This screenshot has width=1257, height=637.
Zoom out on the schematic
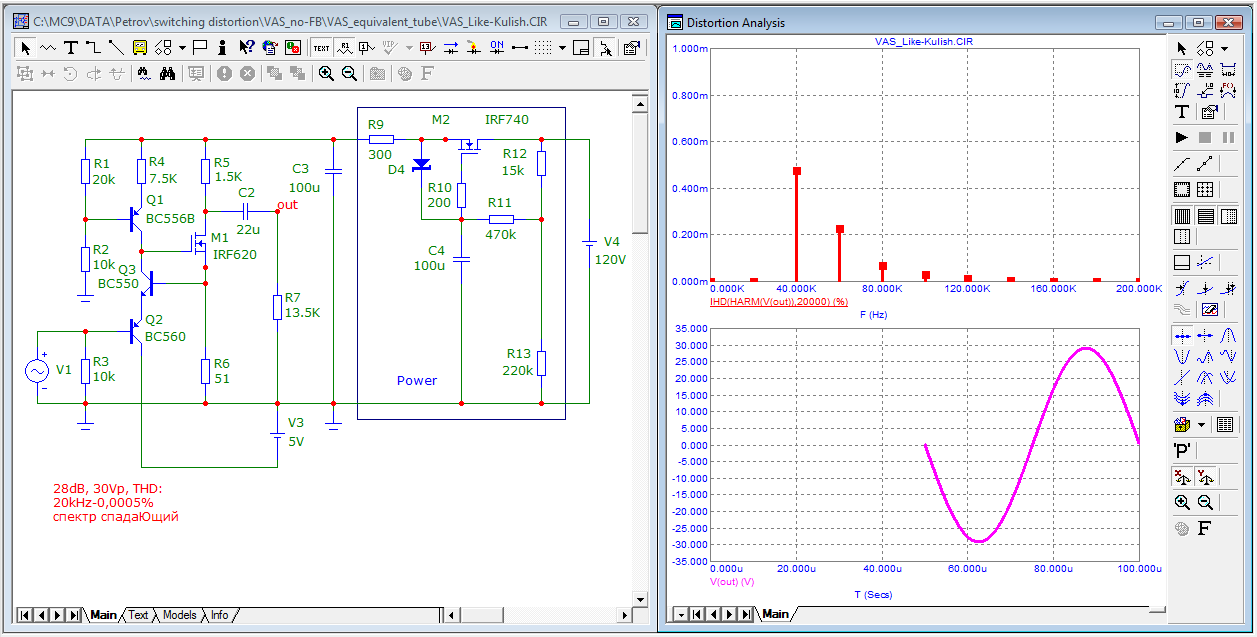(x=349, y=74)
